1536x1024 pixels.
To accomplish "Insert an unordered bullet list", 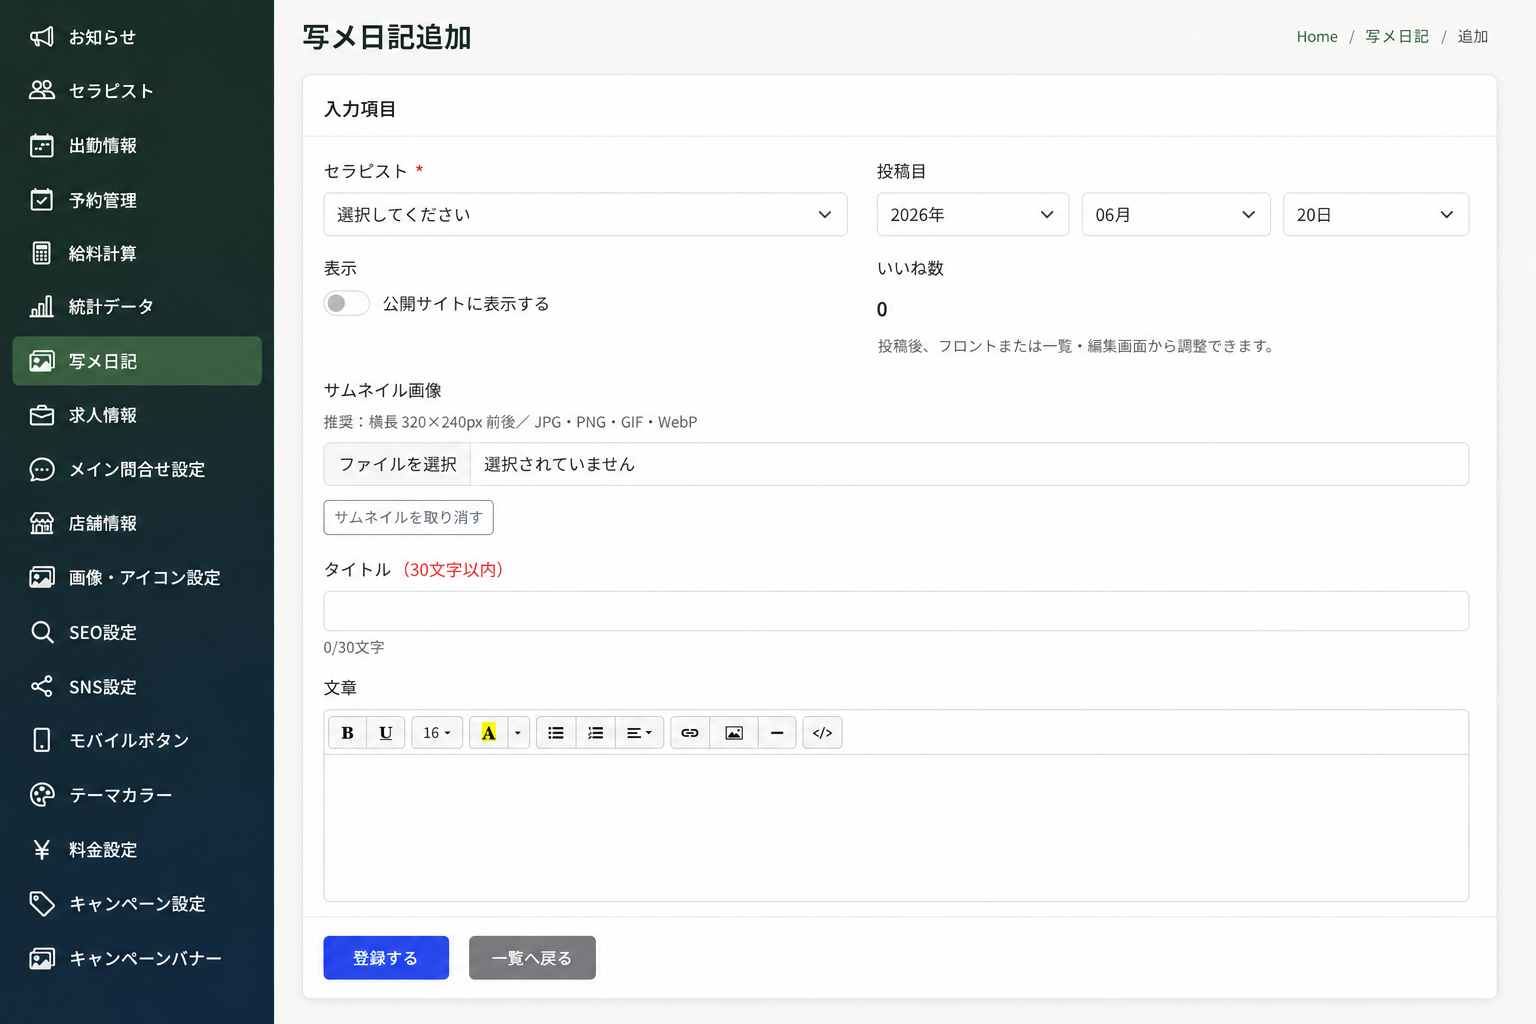I will [556, 733].
